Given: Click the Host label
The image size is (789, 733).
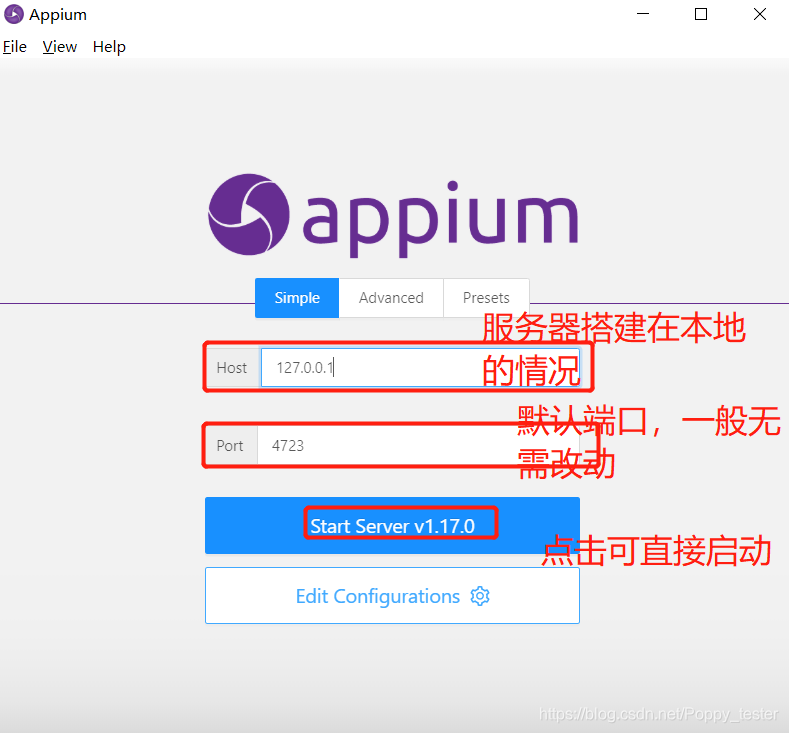Looking at the screenshot, I should click(232, 368).
